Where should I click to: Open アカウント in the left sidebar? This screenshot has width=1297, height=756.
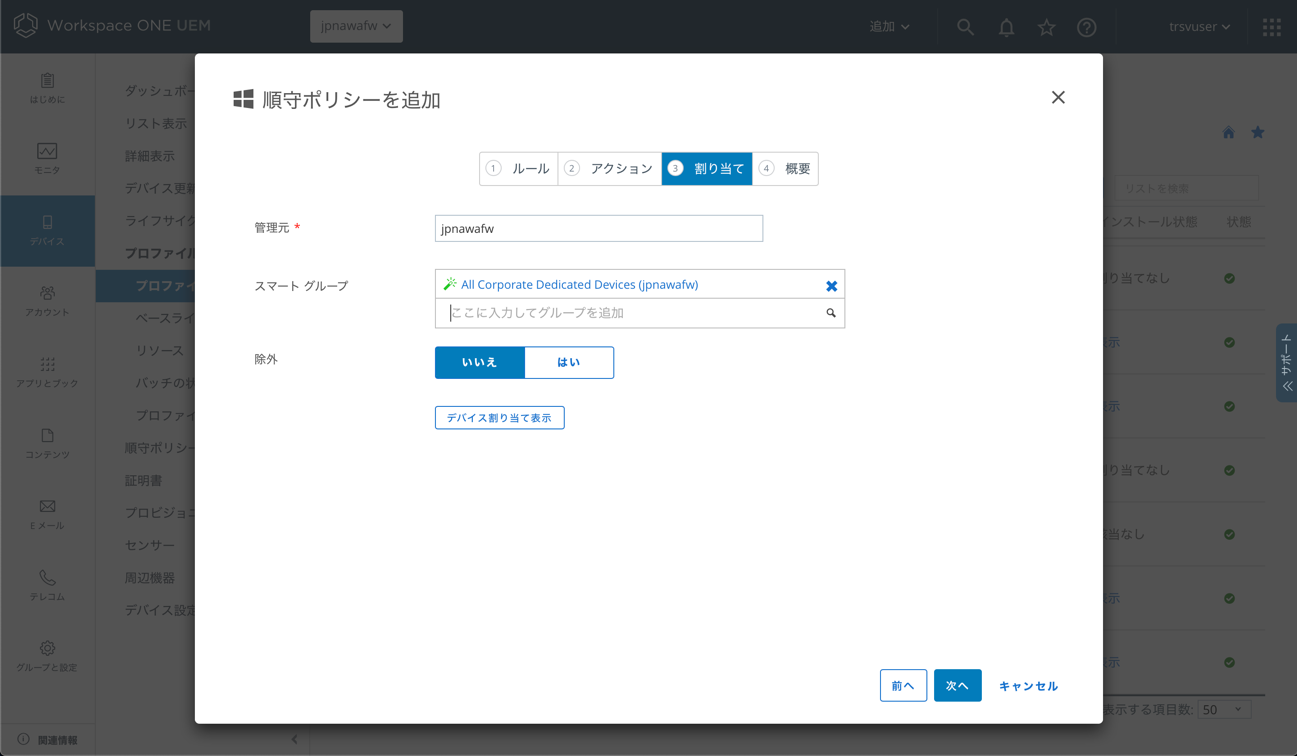[47, 302]
